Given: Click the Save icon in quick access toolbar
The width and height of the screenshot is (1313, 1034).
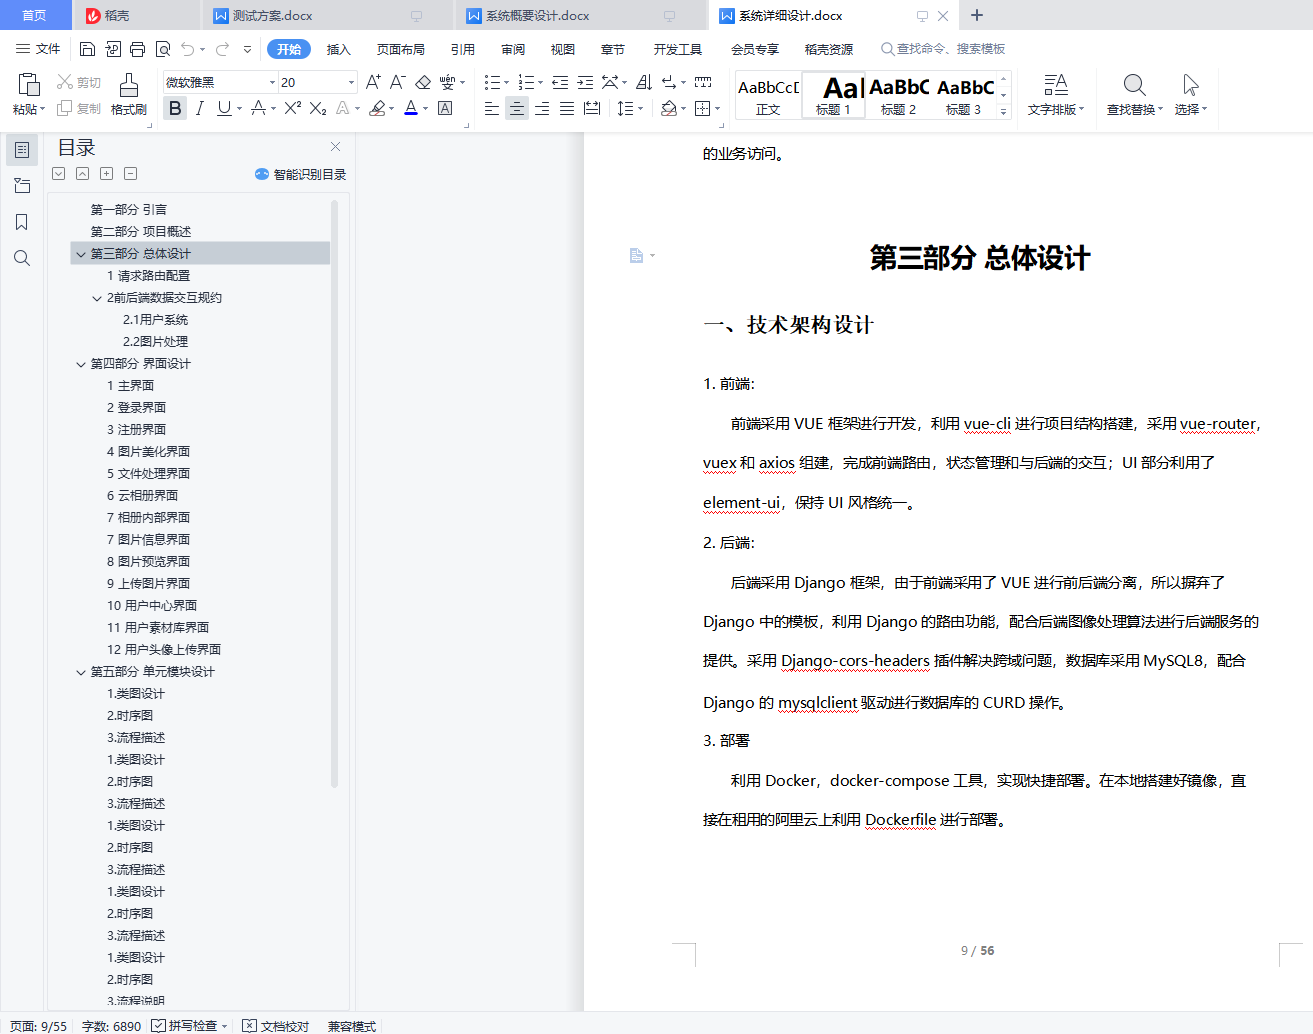Looking at the screenshot, I should [87, 49].
